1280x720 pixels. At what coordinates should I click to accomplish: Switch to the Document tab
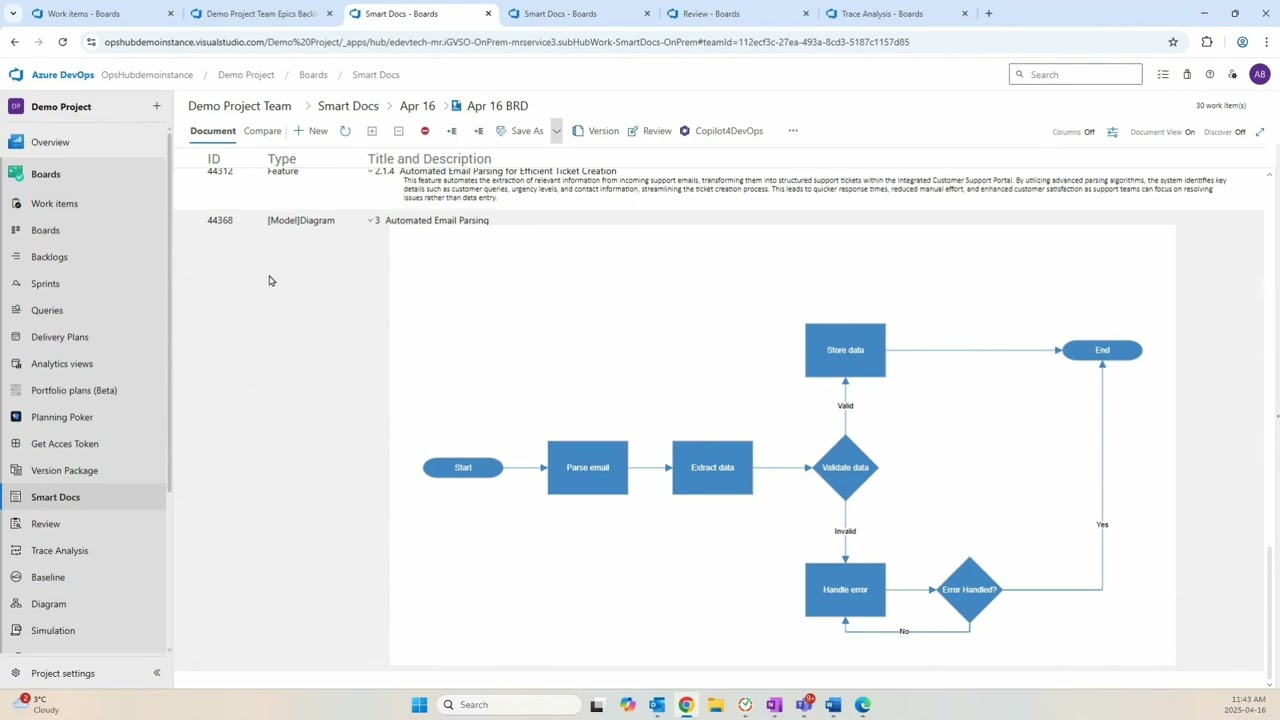213,131
